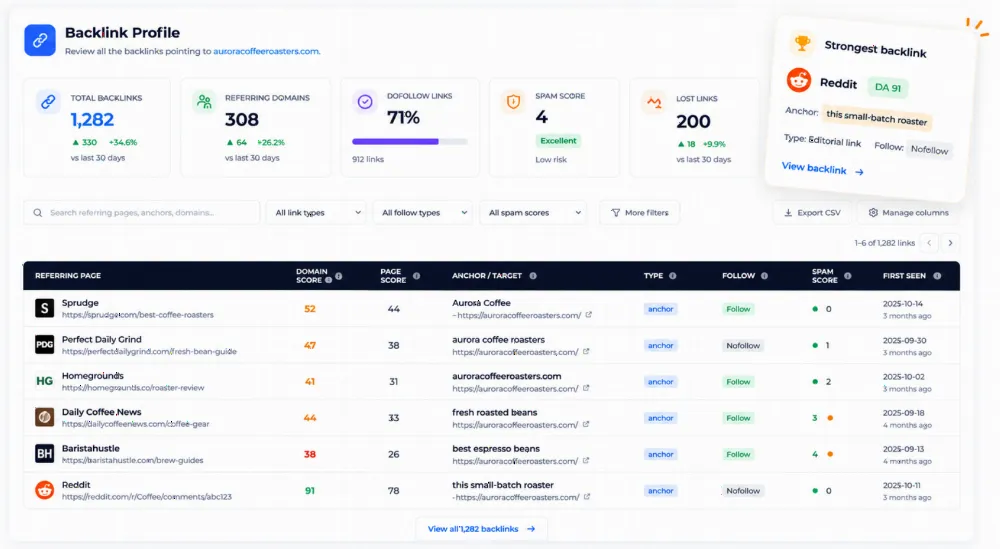Open external link icon in Reddit row
The image size is (1000, 549).
coord(587,497)
